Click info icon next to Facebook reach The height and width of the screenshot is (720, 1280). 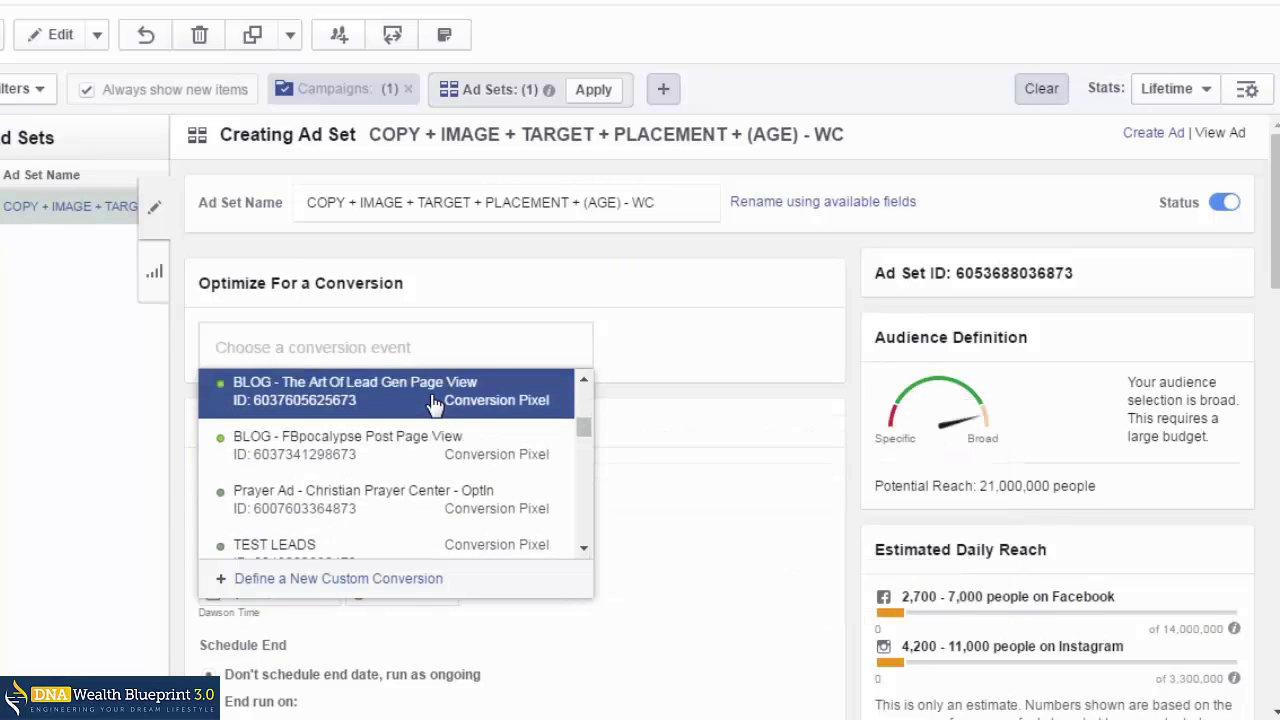pos(1234,628)
